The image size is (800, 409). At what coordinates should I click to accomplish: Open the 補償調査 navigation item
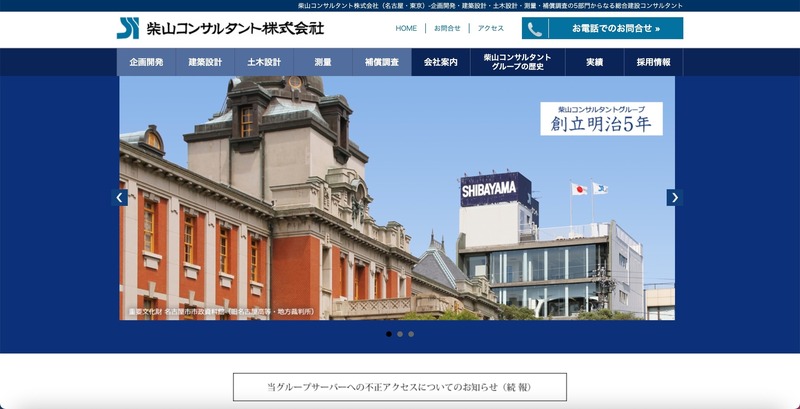coord(381,62)
